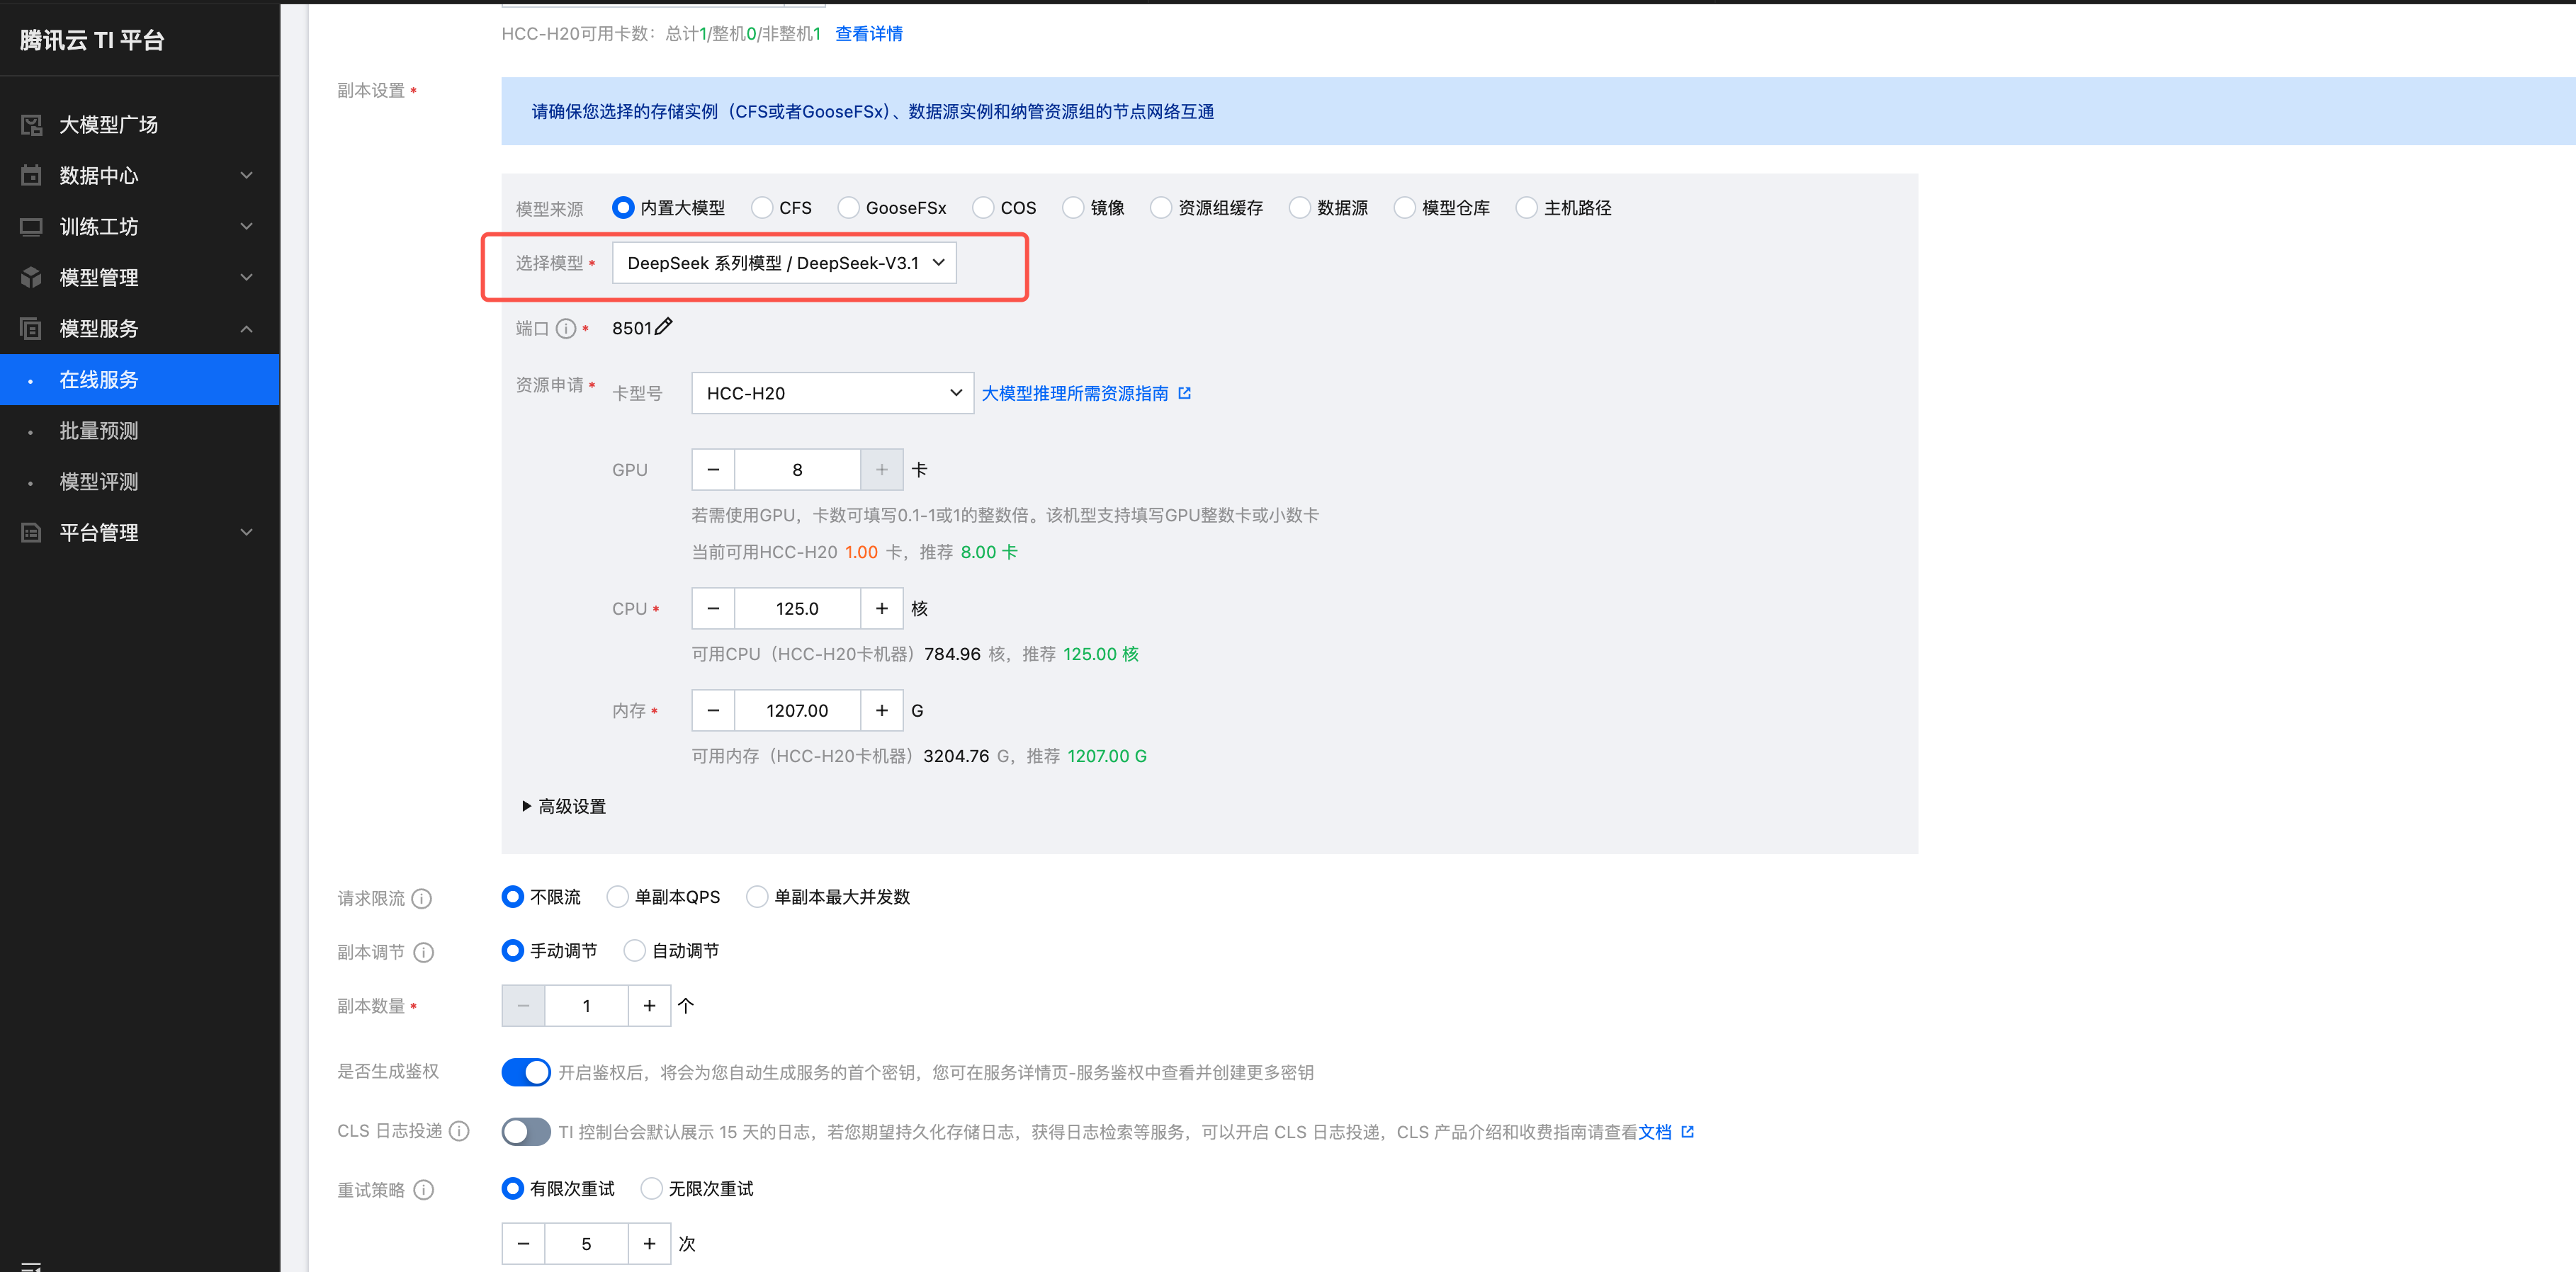Click the GPU count input field
The height and width of the screenshot is (1272, 2576).
pos(797,470)
